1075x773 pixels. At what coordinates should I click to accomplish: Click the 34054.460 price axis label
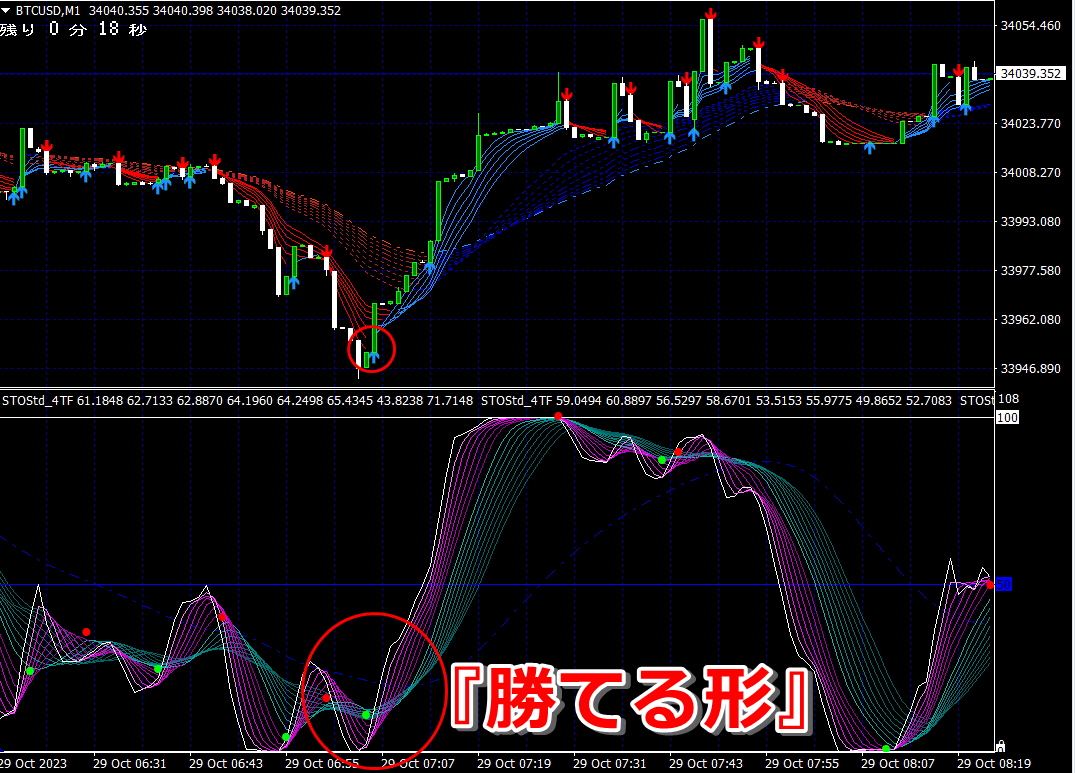[1030, 25]
